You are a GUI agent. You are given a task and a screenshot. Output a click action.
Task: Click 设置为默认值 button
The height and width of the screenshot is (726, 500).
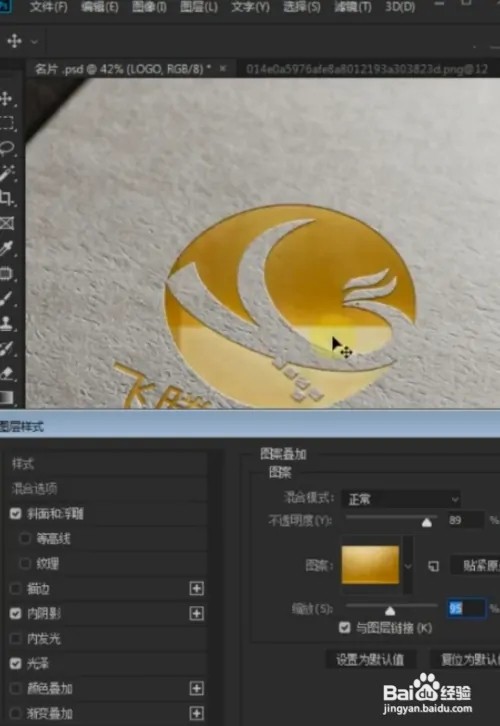coord(370,659)
